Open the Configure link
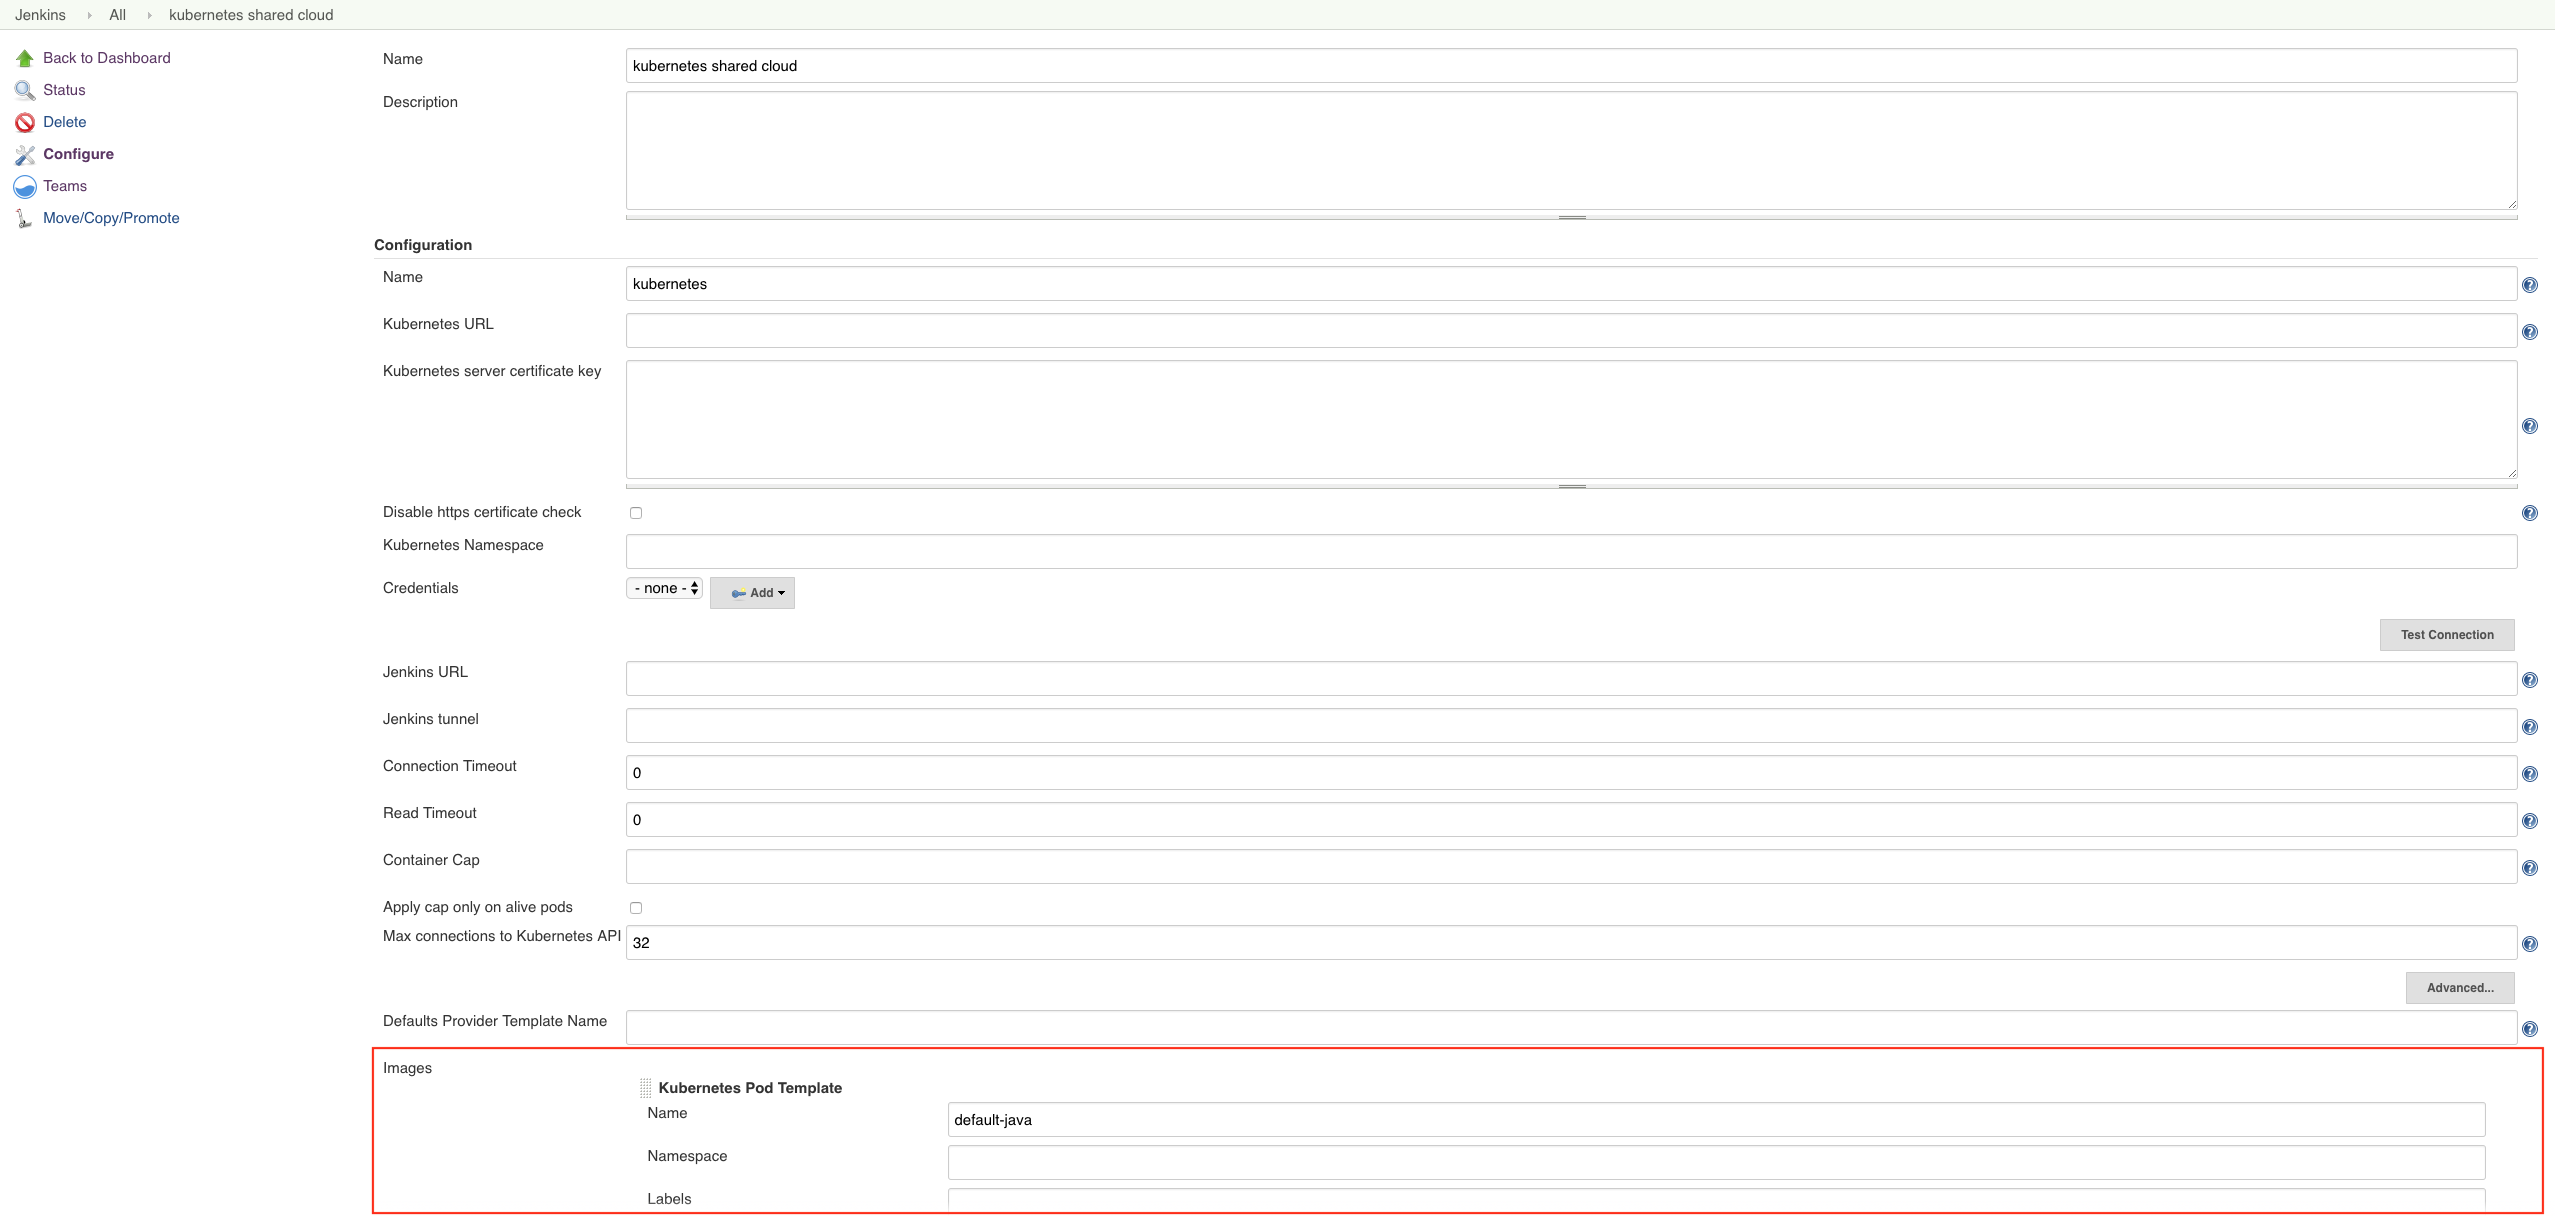Screen dimensions: 2555x1216 pyautogui.click(x=78, y=154)
